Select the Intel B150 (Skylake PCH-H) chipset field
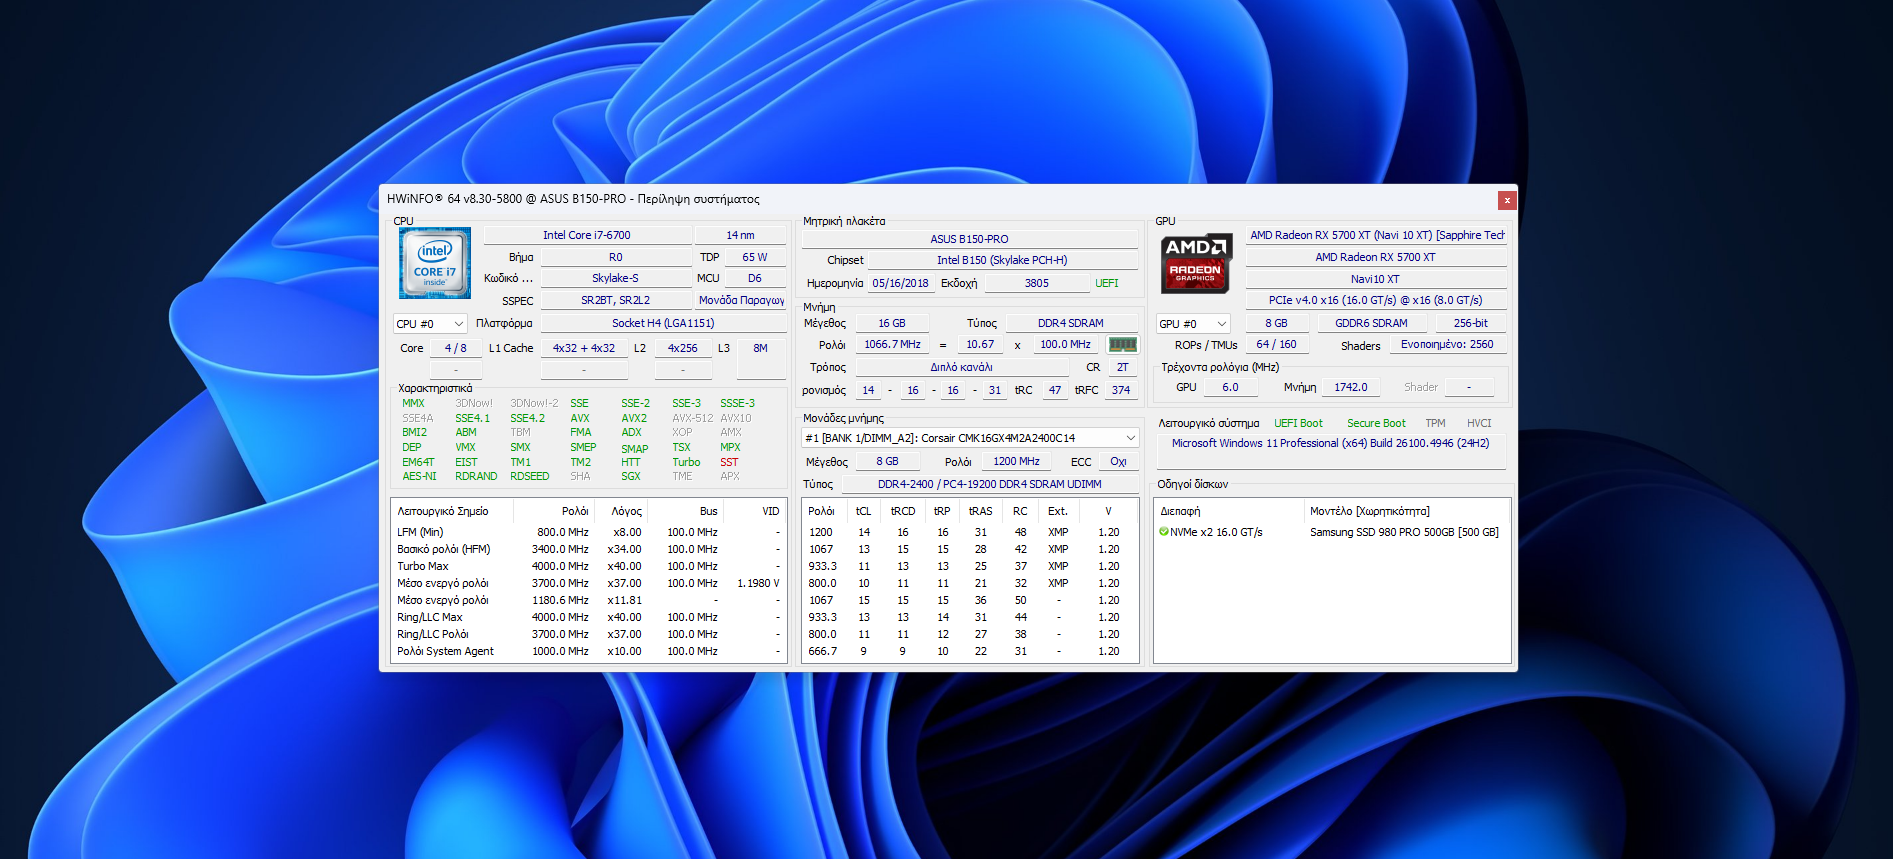The width and height of the screenshot is (1893, 859). pyautogui.click(x=1002, y=260)
